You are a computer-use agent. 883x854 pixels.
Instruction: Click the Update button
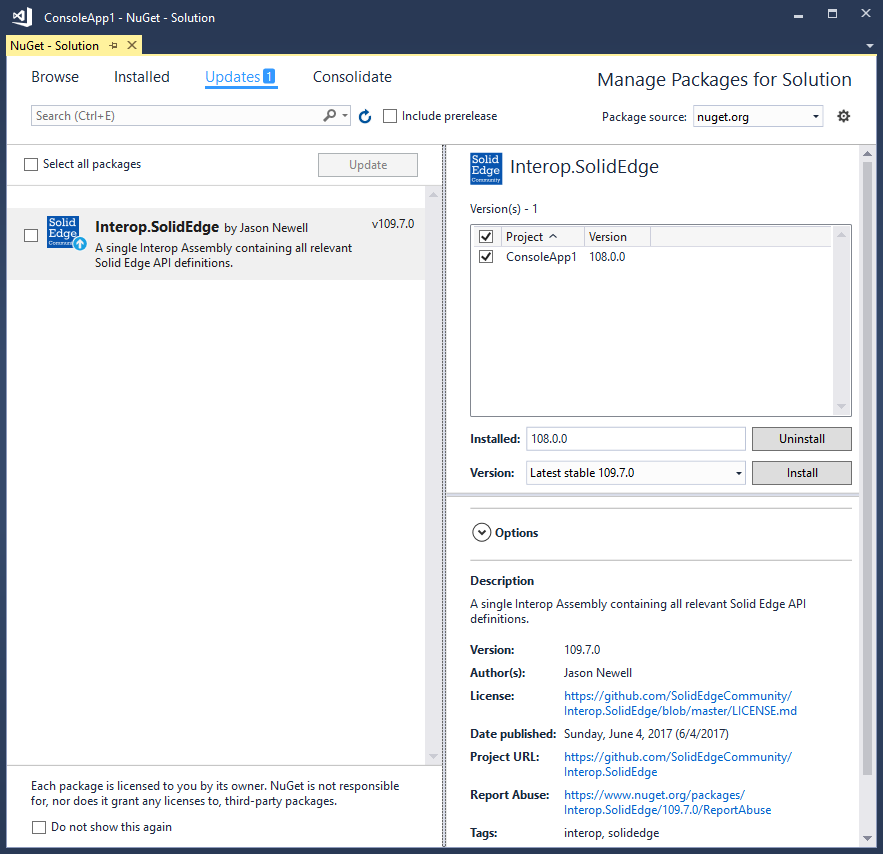368,165
